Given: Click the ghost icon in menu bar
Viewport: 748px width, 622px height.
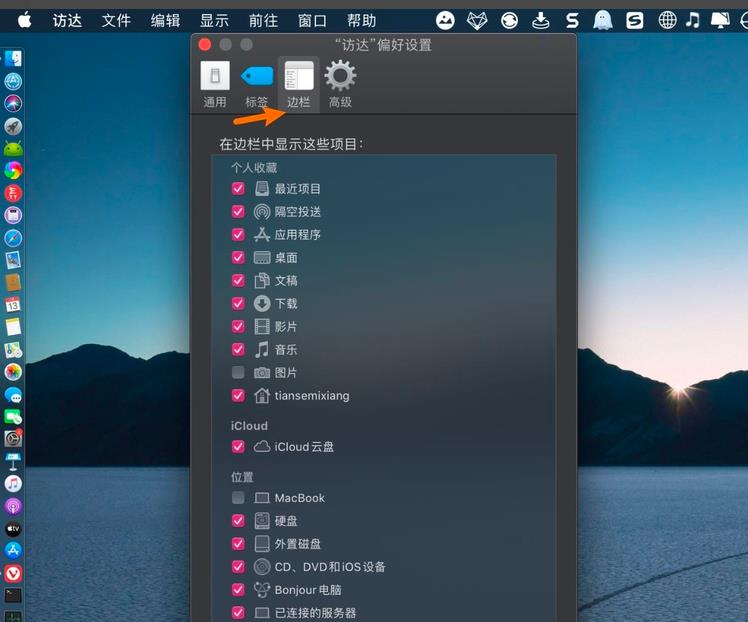Looking at the screenshot, I should (603, 21).
